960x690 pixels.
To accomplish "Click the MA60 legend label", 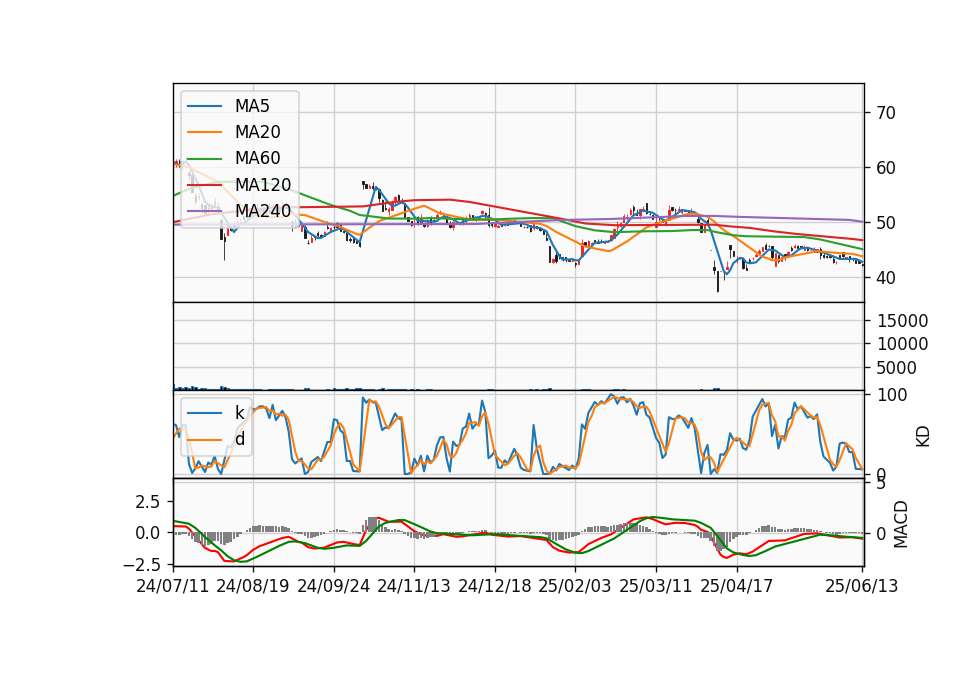I will [x=258, y=159].
